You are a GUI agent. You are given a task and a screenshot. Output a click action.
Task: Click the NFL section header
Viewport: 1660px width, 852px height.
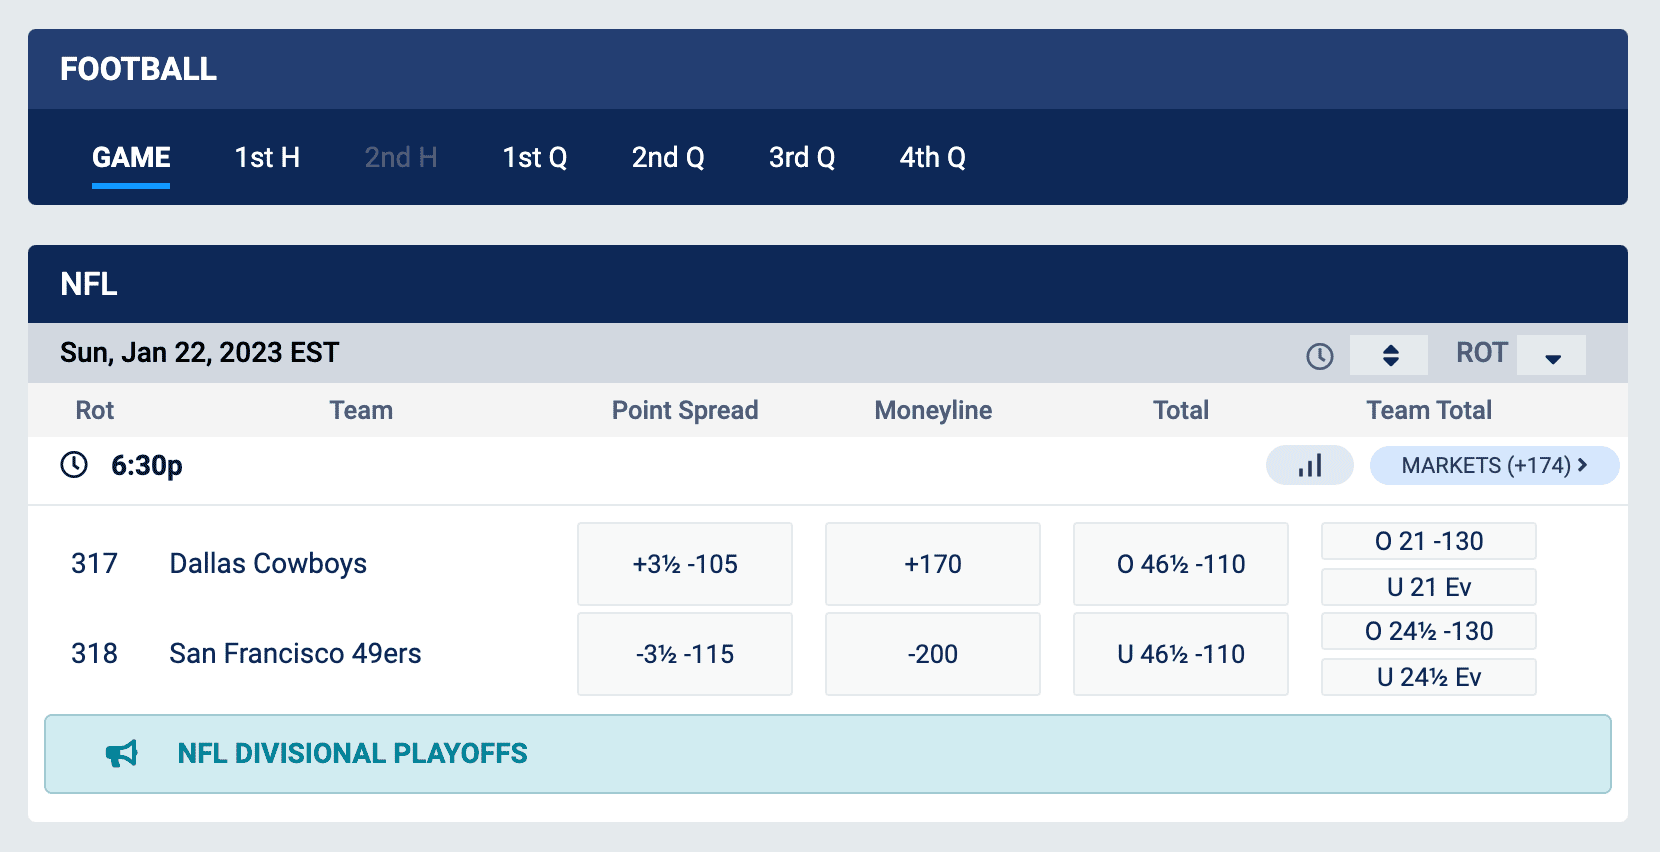pos(90,283)
